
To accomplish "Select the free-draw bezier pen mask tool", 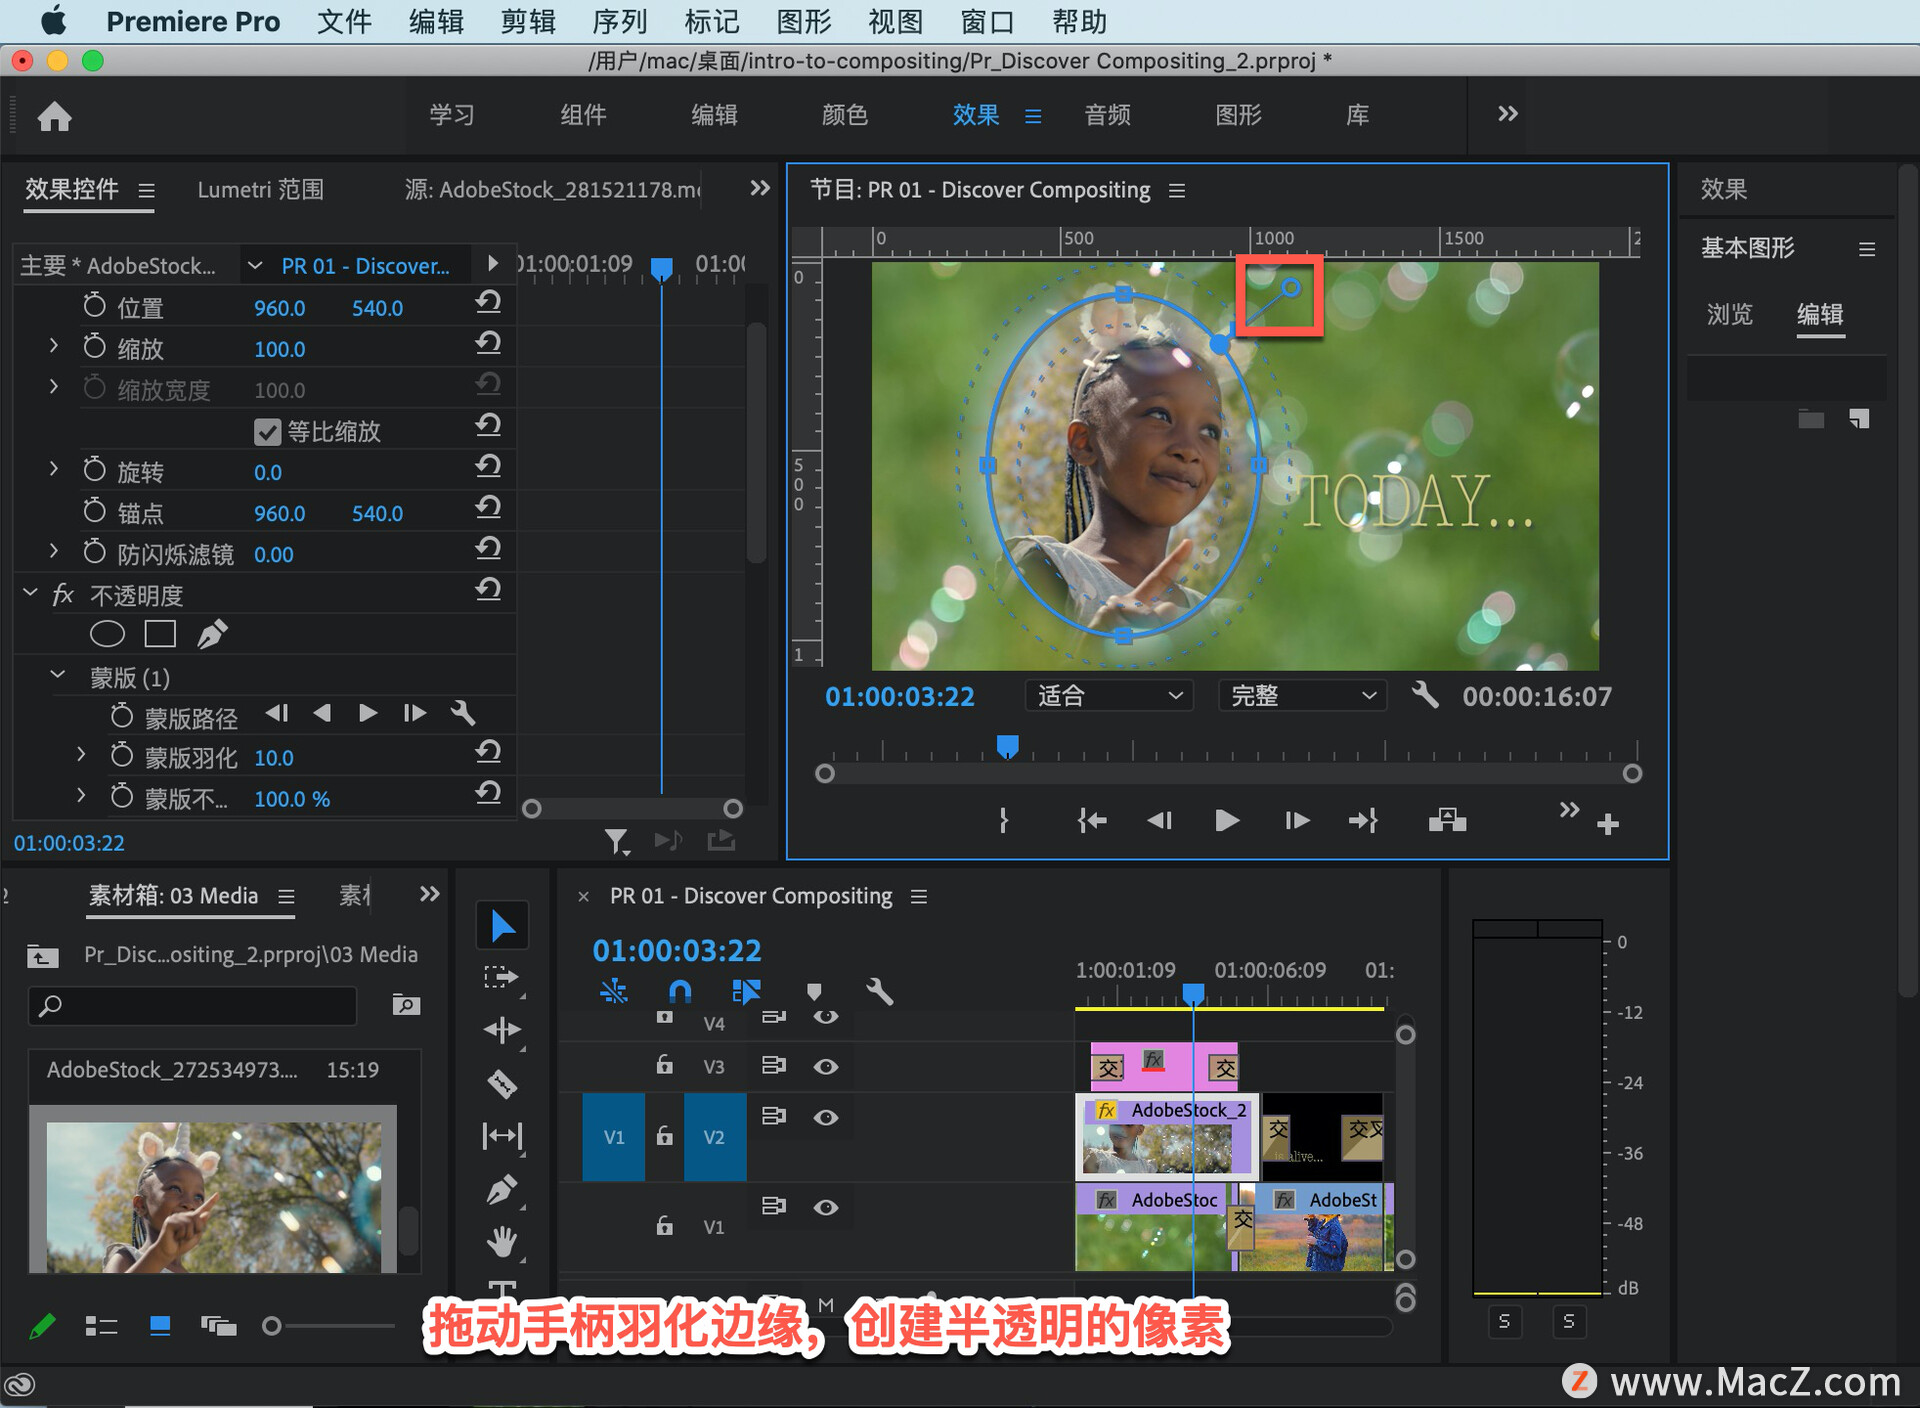I will pyautogui.click(x=212, y=634).
